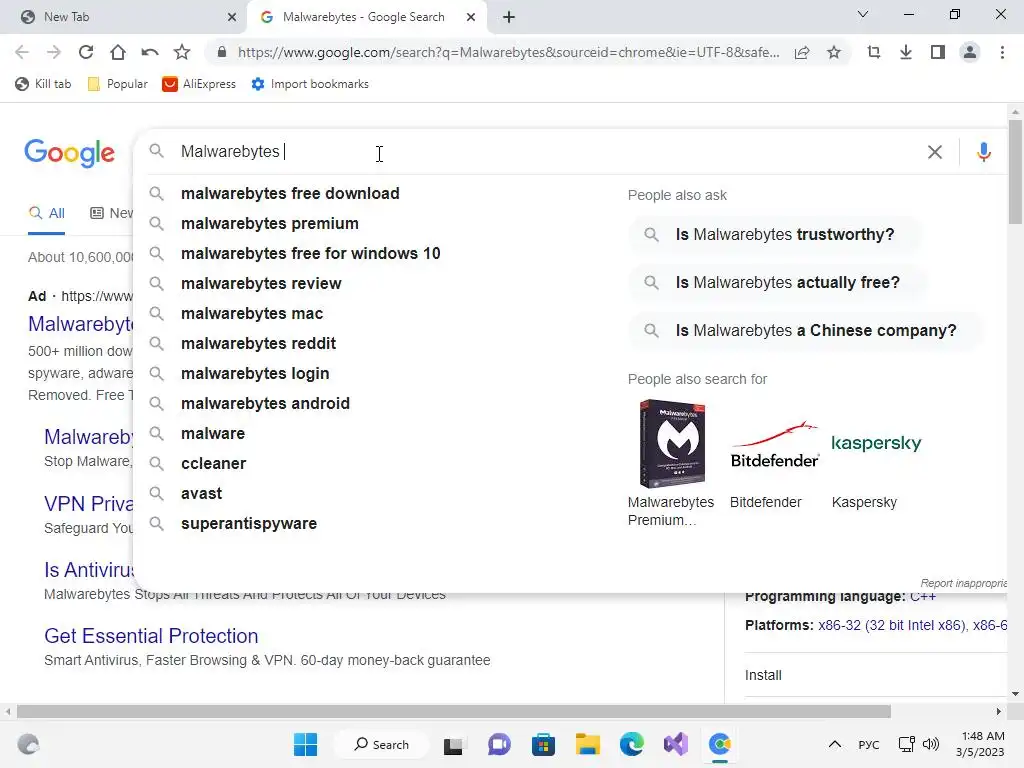
Task: Open the profile avatar icon
Action: [970, 52]
